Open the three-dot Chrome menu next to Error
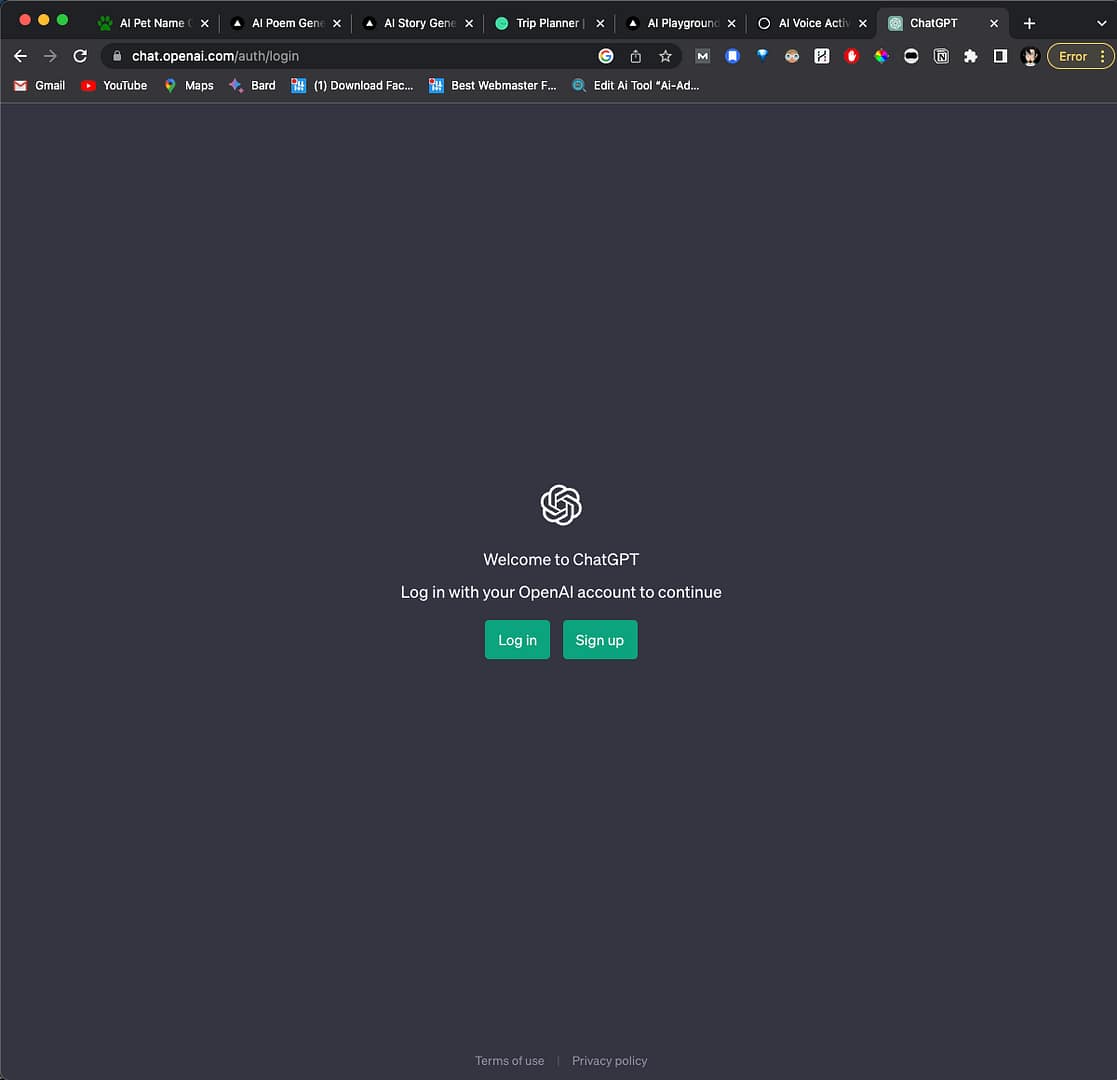Viewport: 1117px width, 1080px height. click(x=1102, y=57)
